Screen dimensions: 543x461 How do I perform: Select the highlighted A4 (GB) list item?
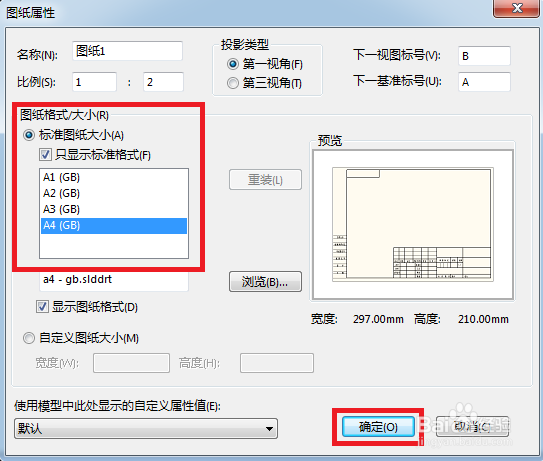114,225
